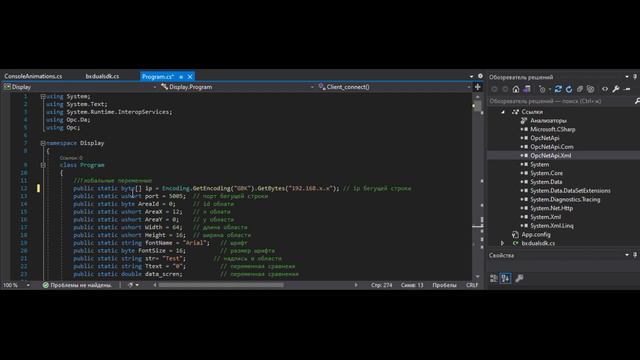Click the Стр: 274 line indicator

pyautogui.click(x=382, y=285)
